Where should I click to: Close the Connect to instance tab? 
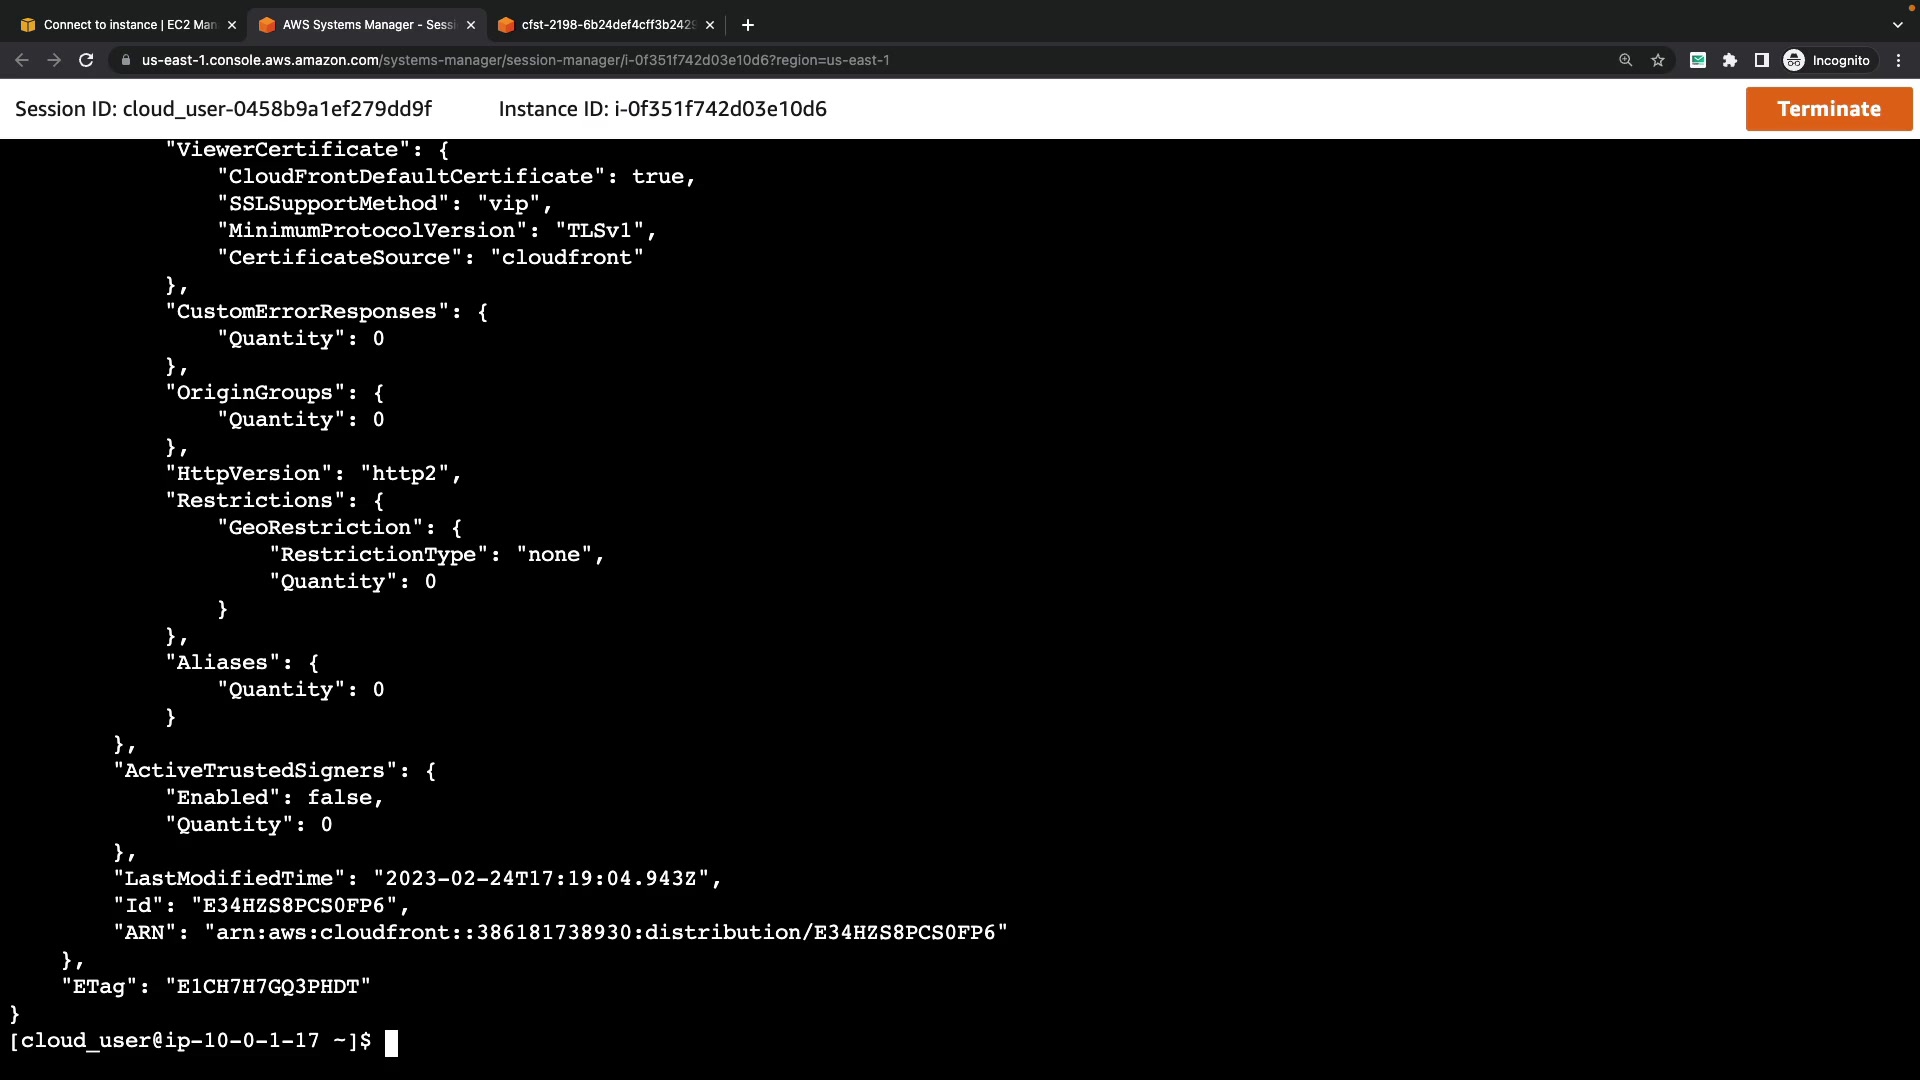[232, 25]
